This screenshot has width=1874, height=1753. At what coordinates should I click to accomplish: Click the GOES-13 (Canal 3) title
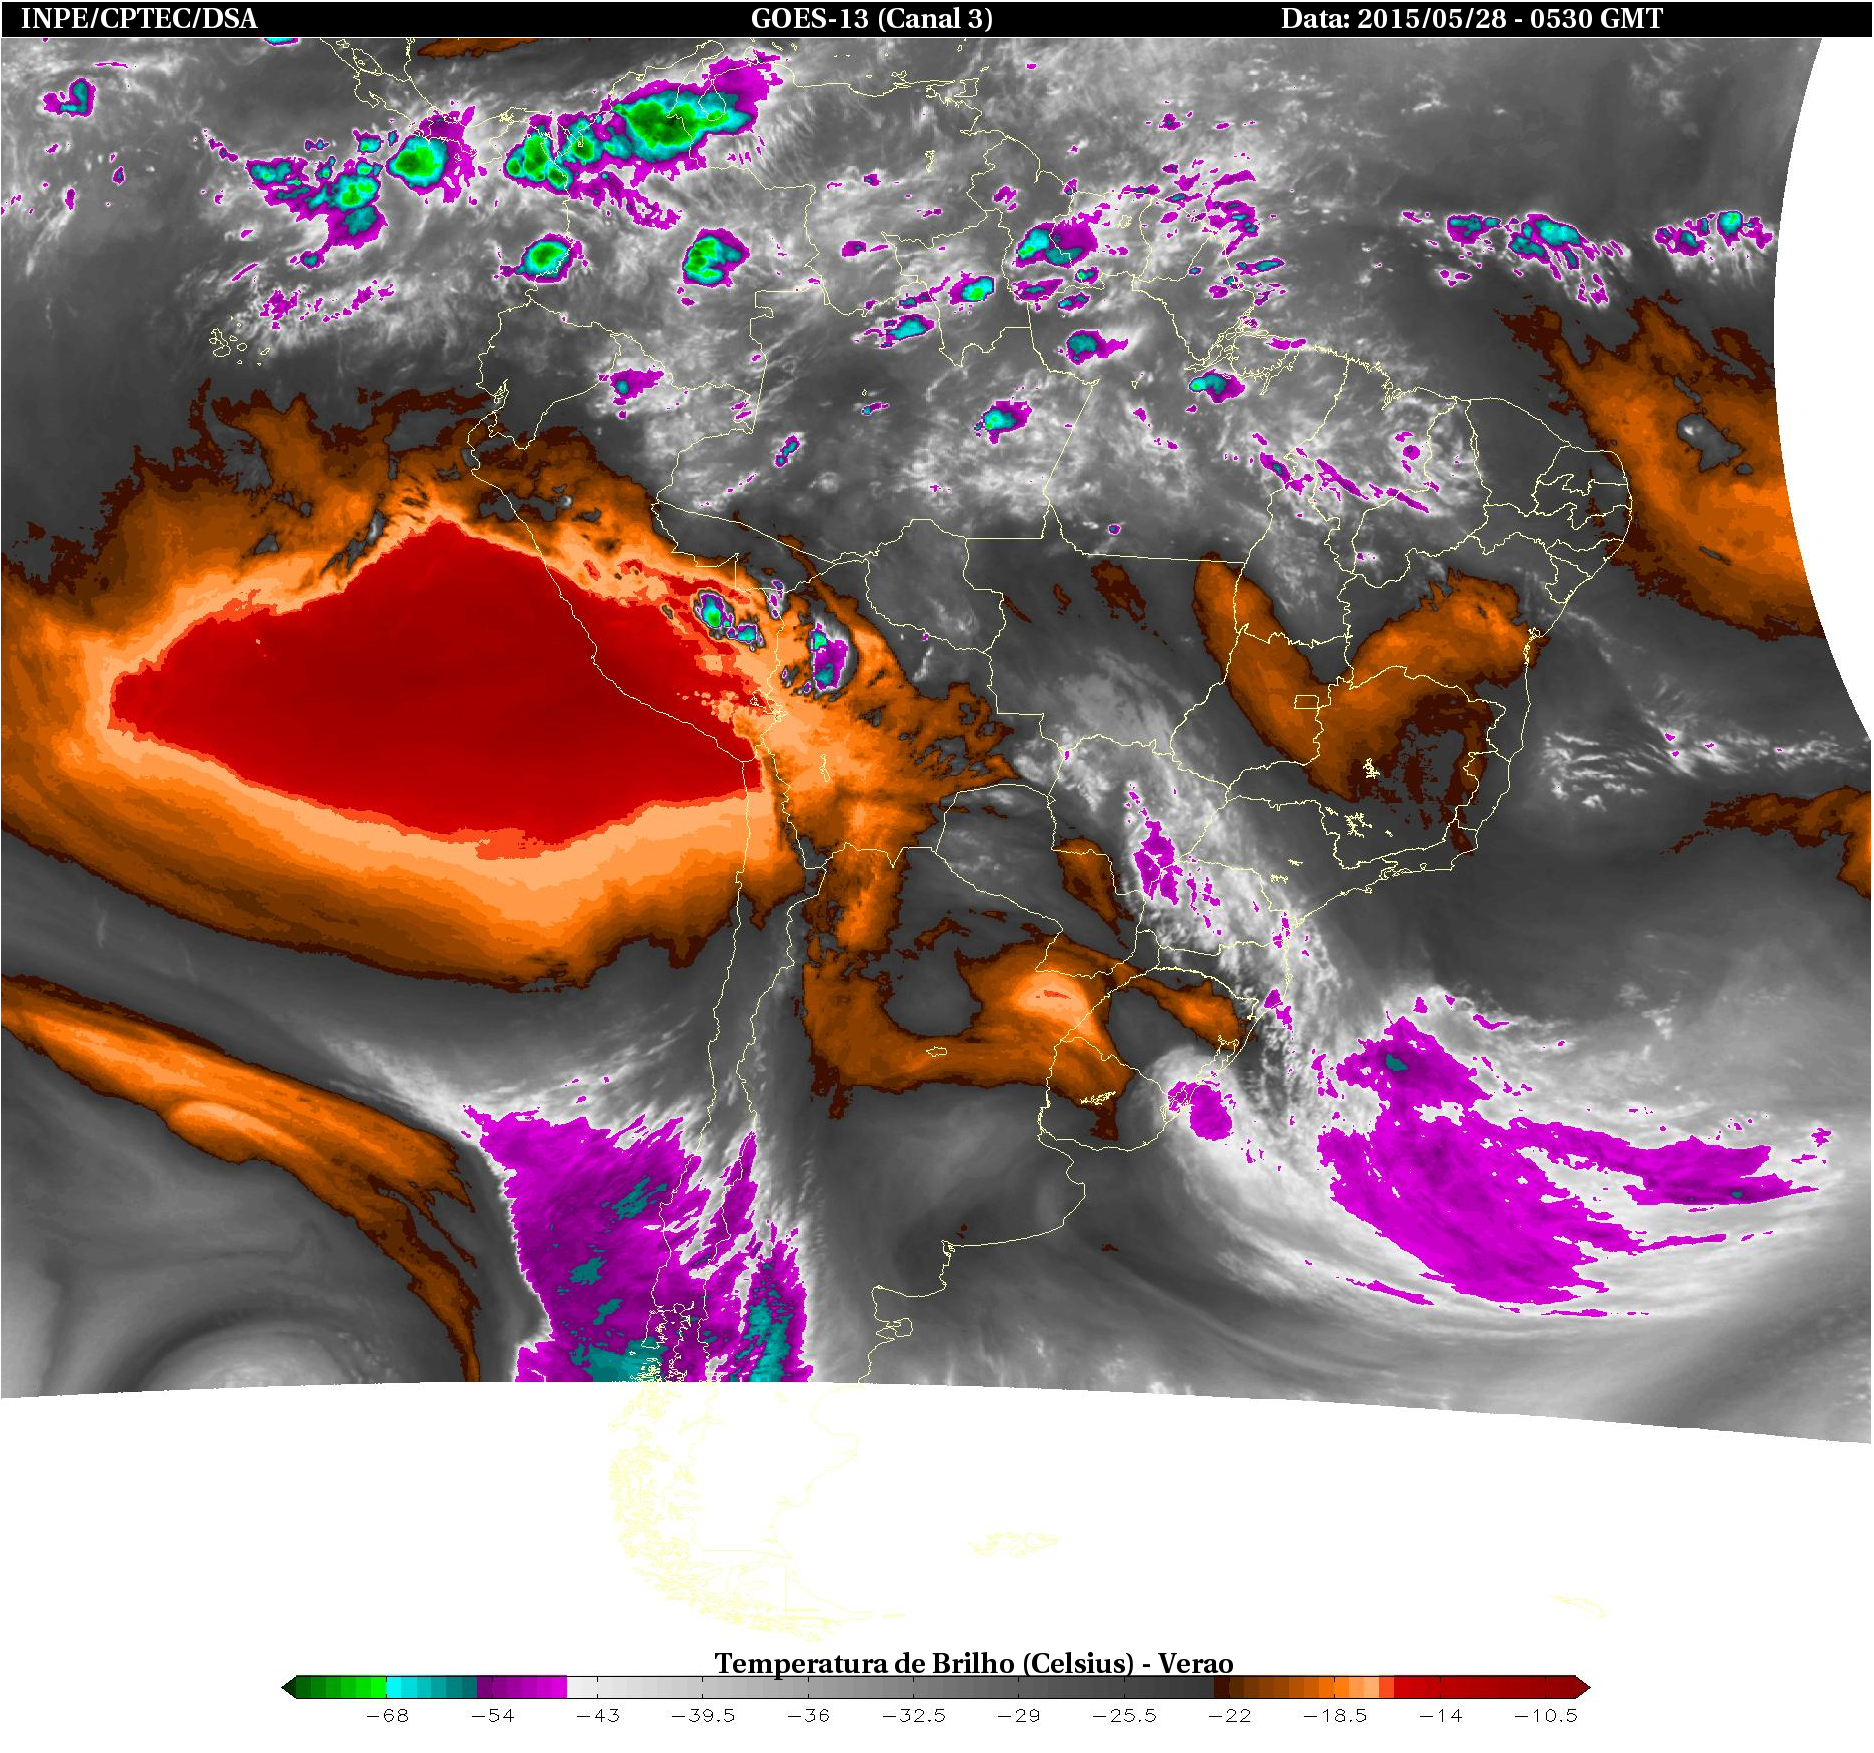tap(871, 19)
